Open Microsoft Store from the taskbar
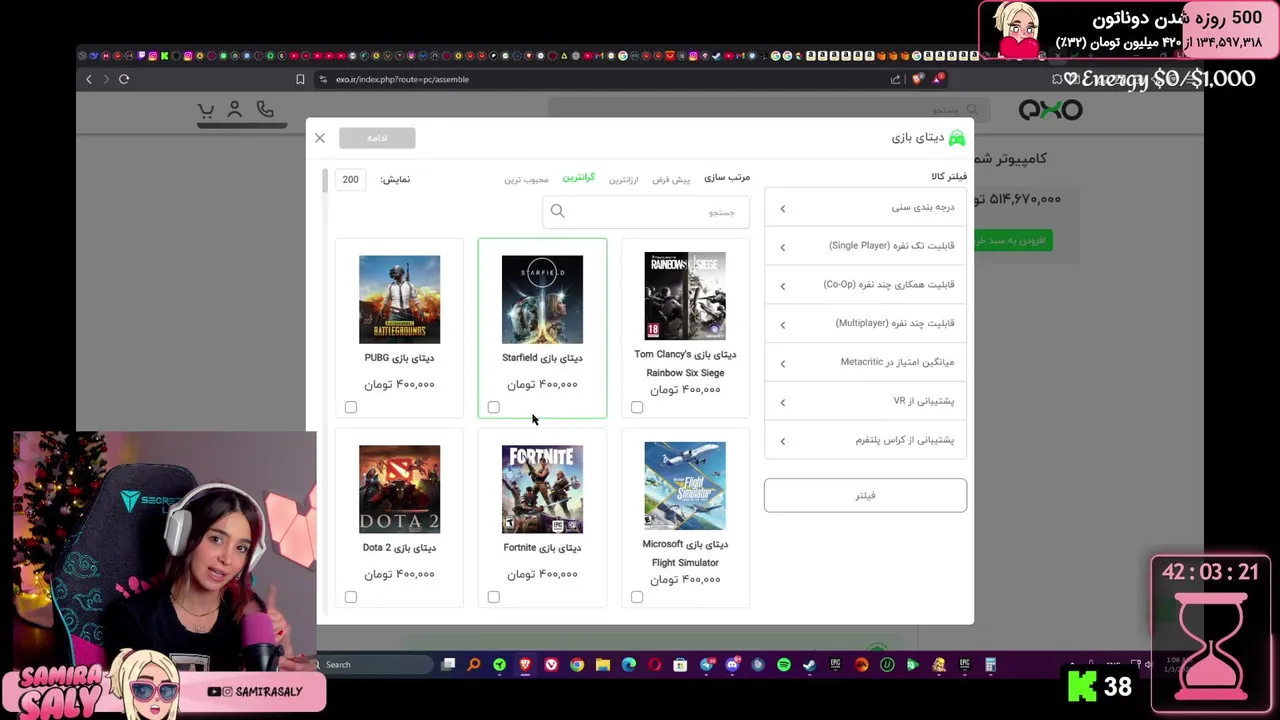This screenshot has width=1280, height=720. click(x=680, y=665)
